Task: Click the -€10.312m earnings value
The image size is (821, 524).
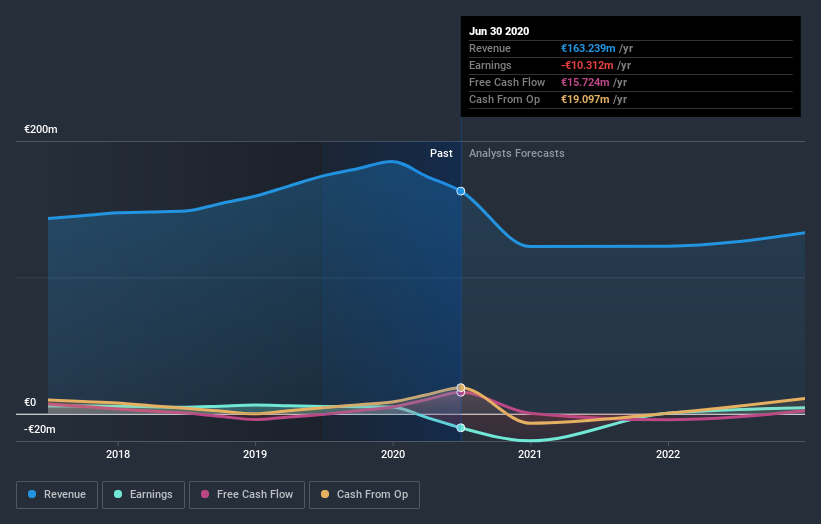Action: (x=587, y=65)
